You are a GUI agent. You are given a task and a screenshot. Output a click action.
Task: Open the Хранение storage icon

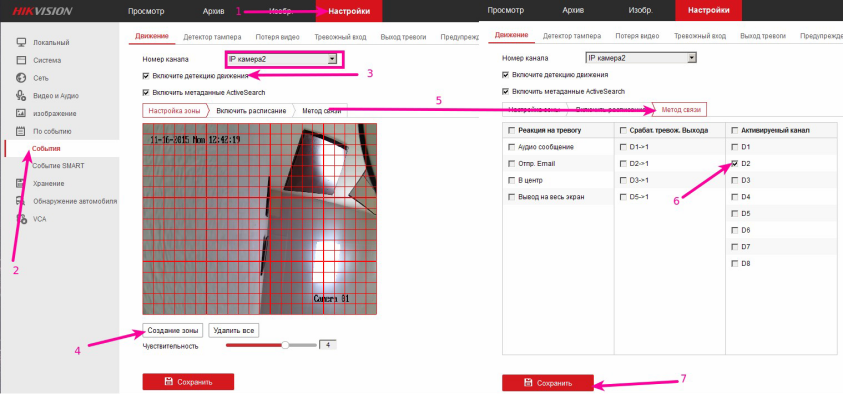(x=22, y=184)
